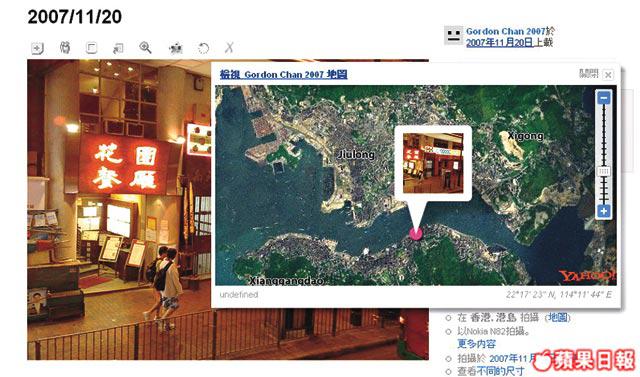Click the pink location marker on map
Viewport: 640px width, 377px height.
(x=416, y=233)
